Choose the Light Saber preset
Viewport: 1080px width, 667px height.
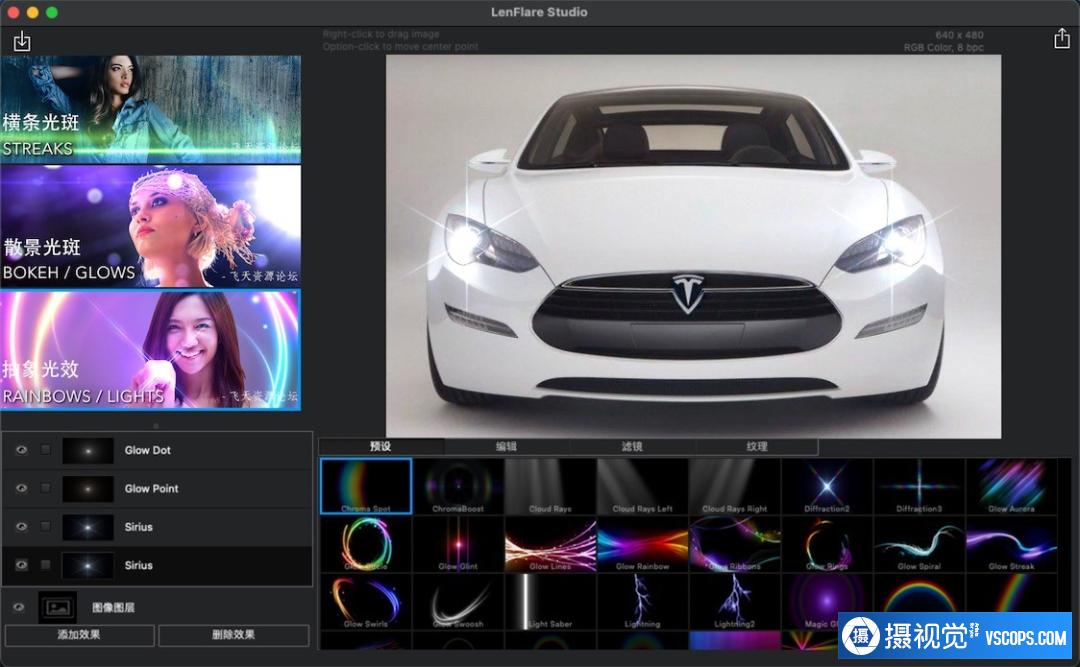pos(550,602)
